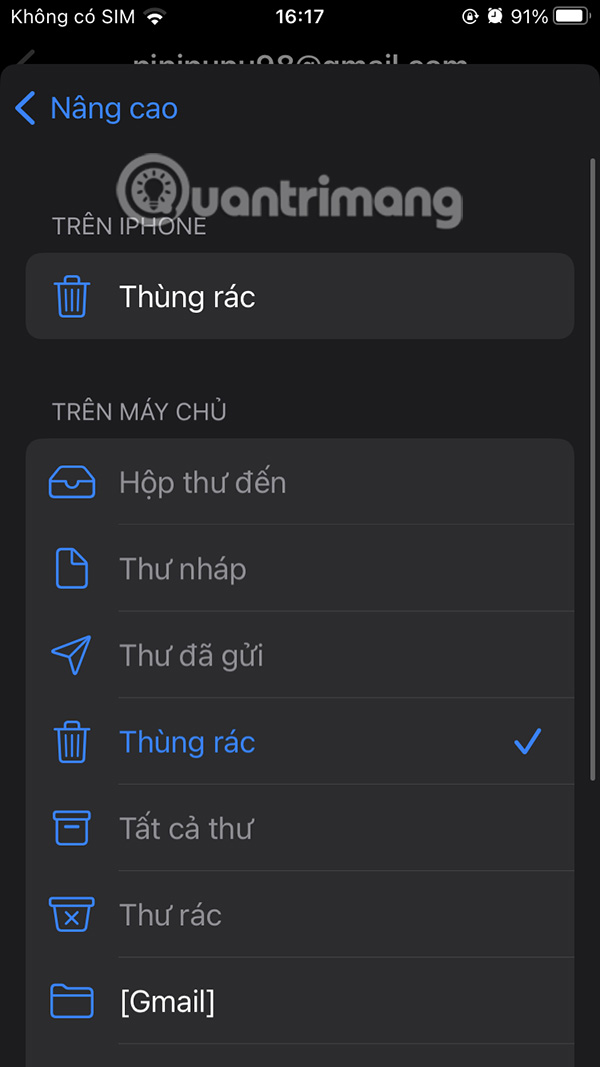Toggle the checkmark on Thùng rác row
The height and width of the screenshot is (1067, 600).
tap(527, 742)
